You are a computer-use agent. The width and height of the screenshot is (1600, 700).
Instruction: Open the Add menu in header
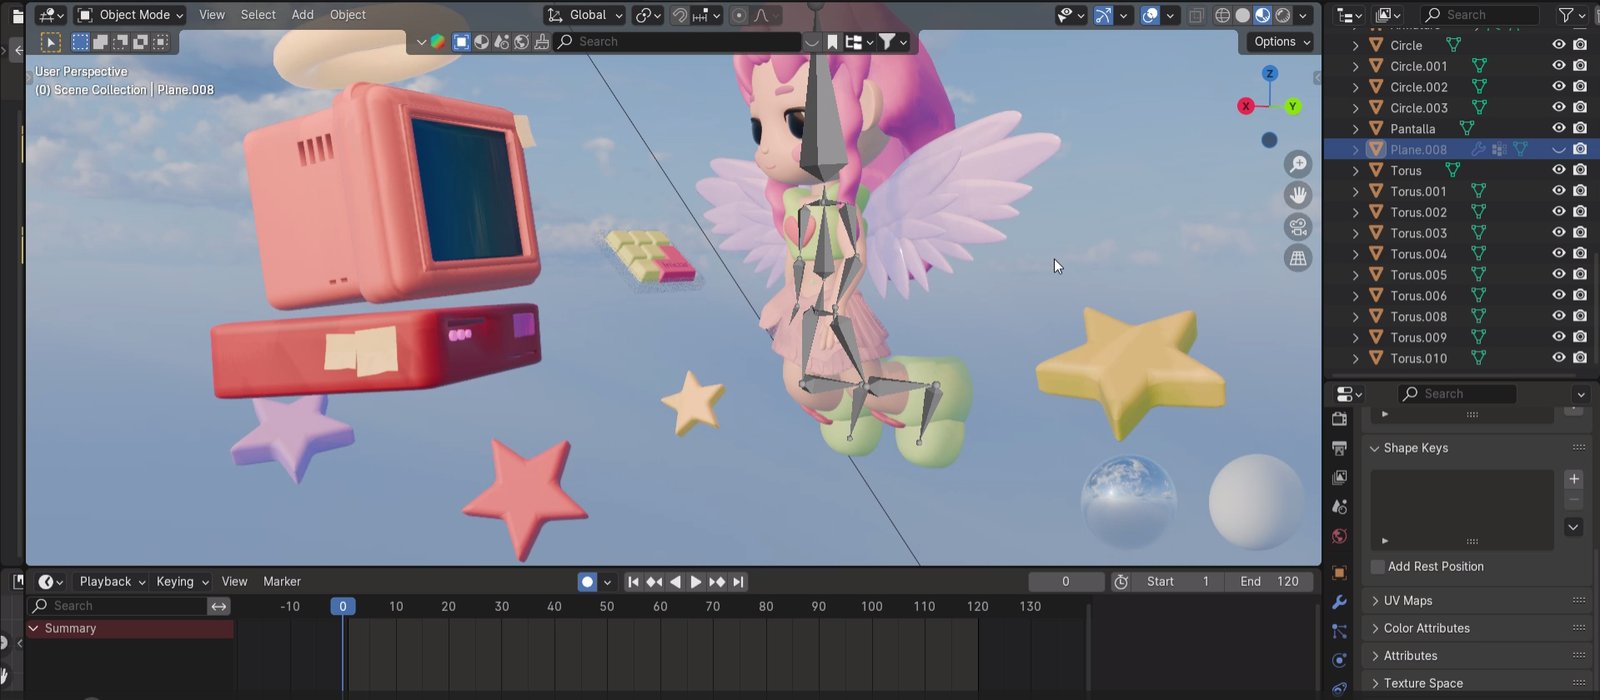click(x=302, y=15)
